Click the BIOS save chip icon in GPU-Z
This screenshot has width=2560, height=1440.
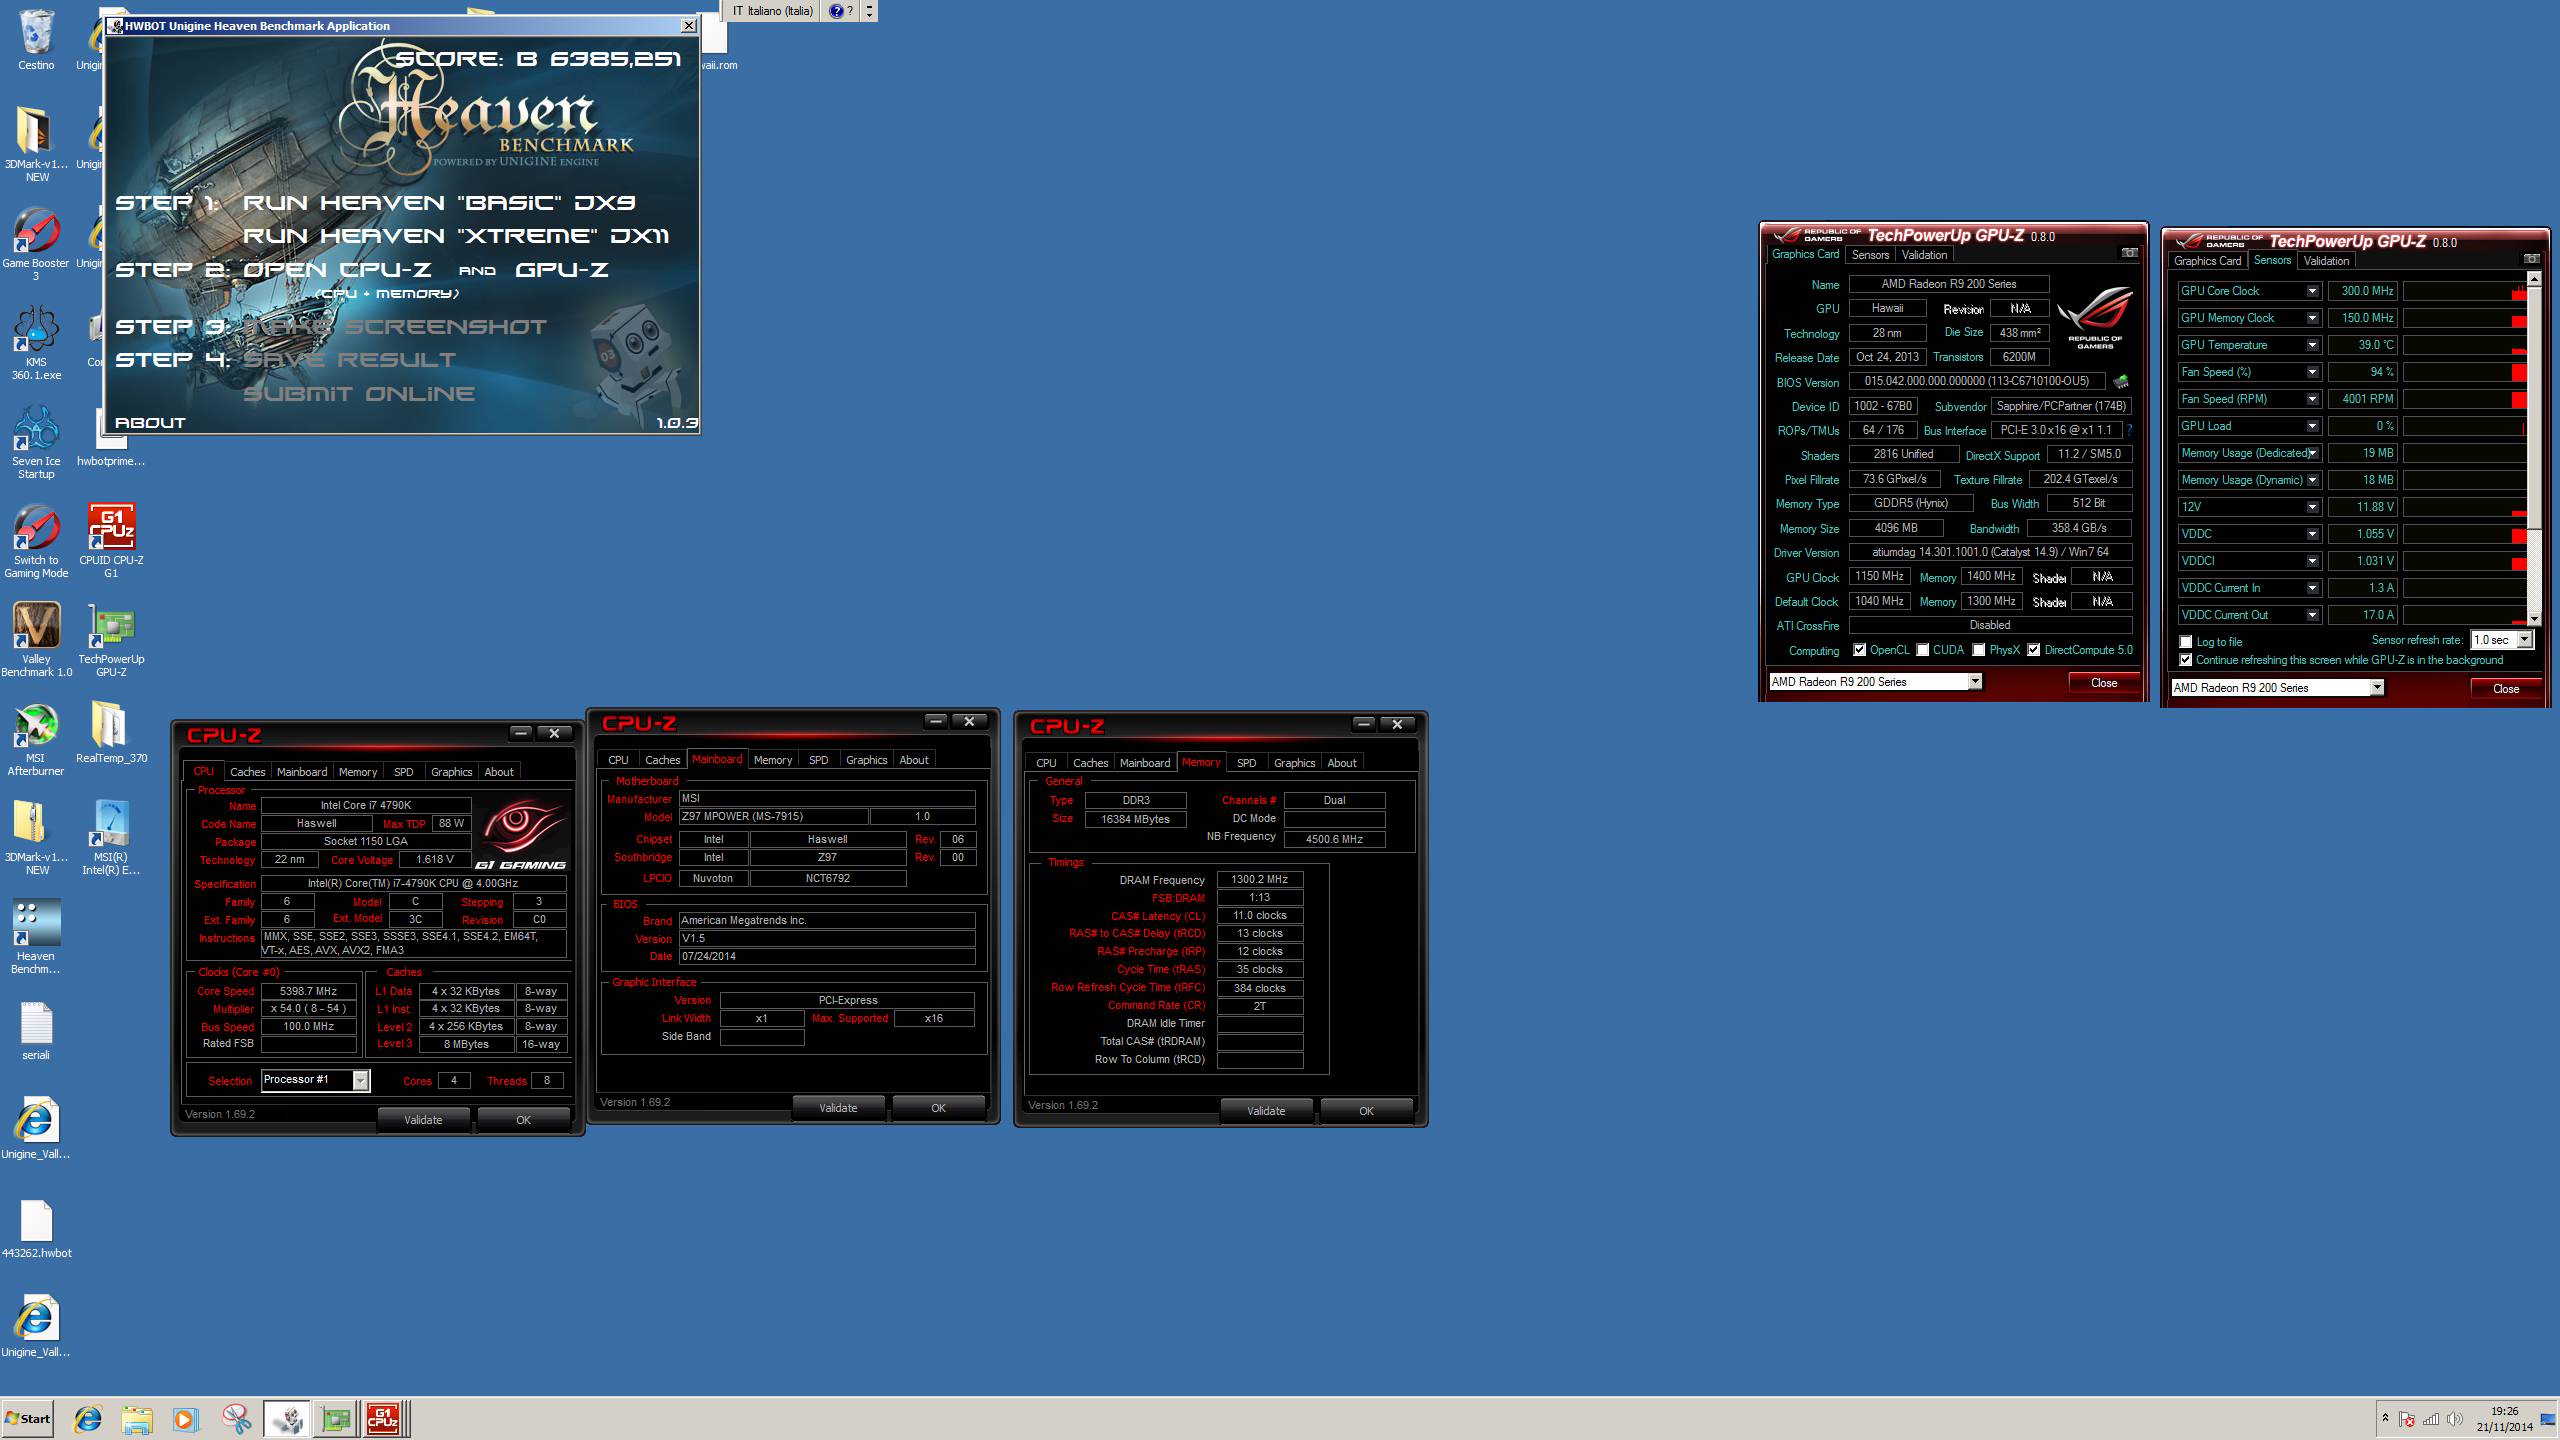(2120, 381)
